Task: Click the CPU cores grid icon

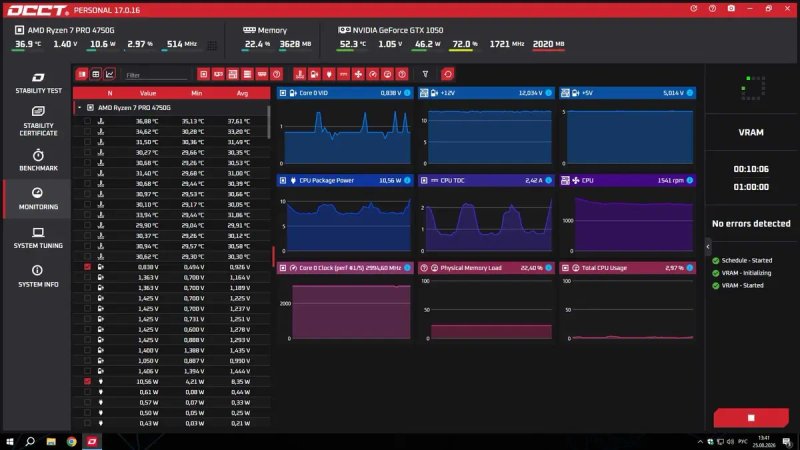Action: [212, 45]
